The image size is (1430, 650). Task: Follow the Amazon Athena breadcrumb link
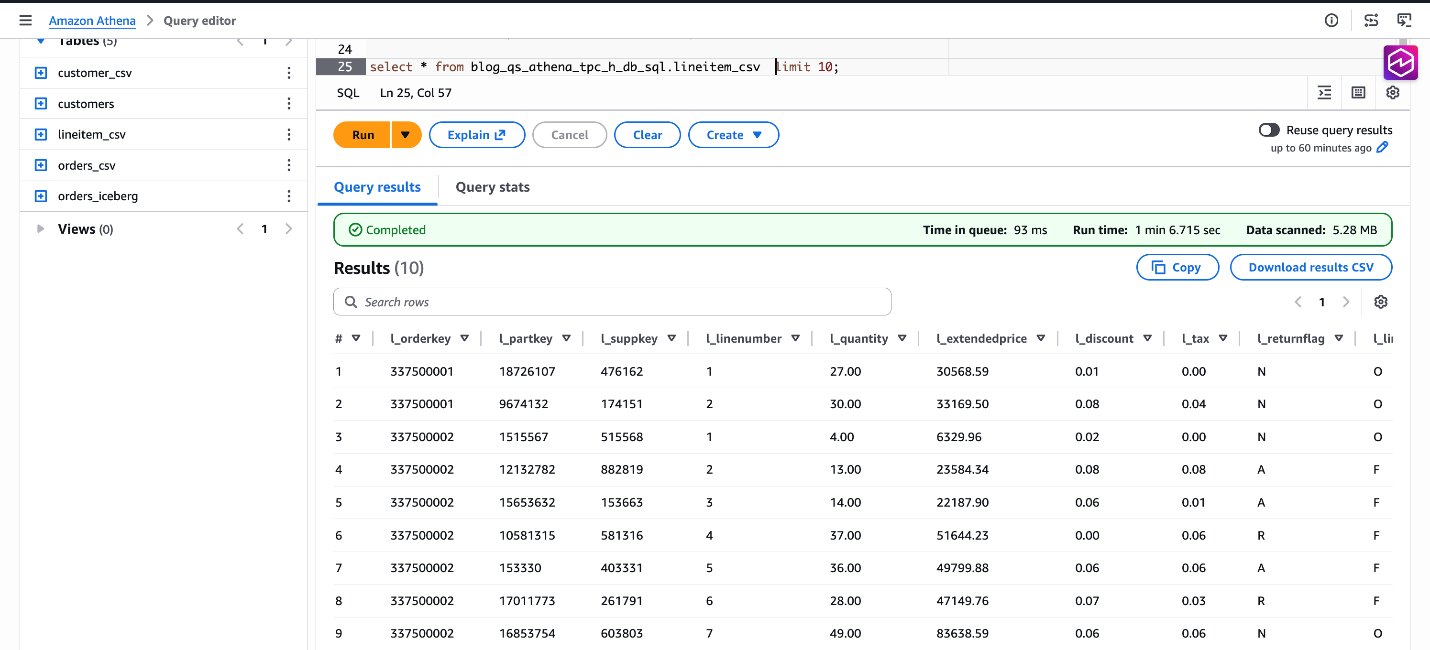pos(92,20)
